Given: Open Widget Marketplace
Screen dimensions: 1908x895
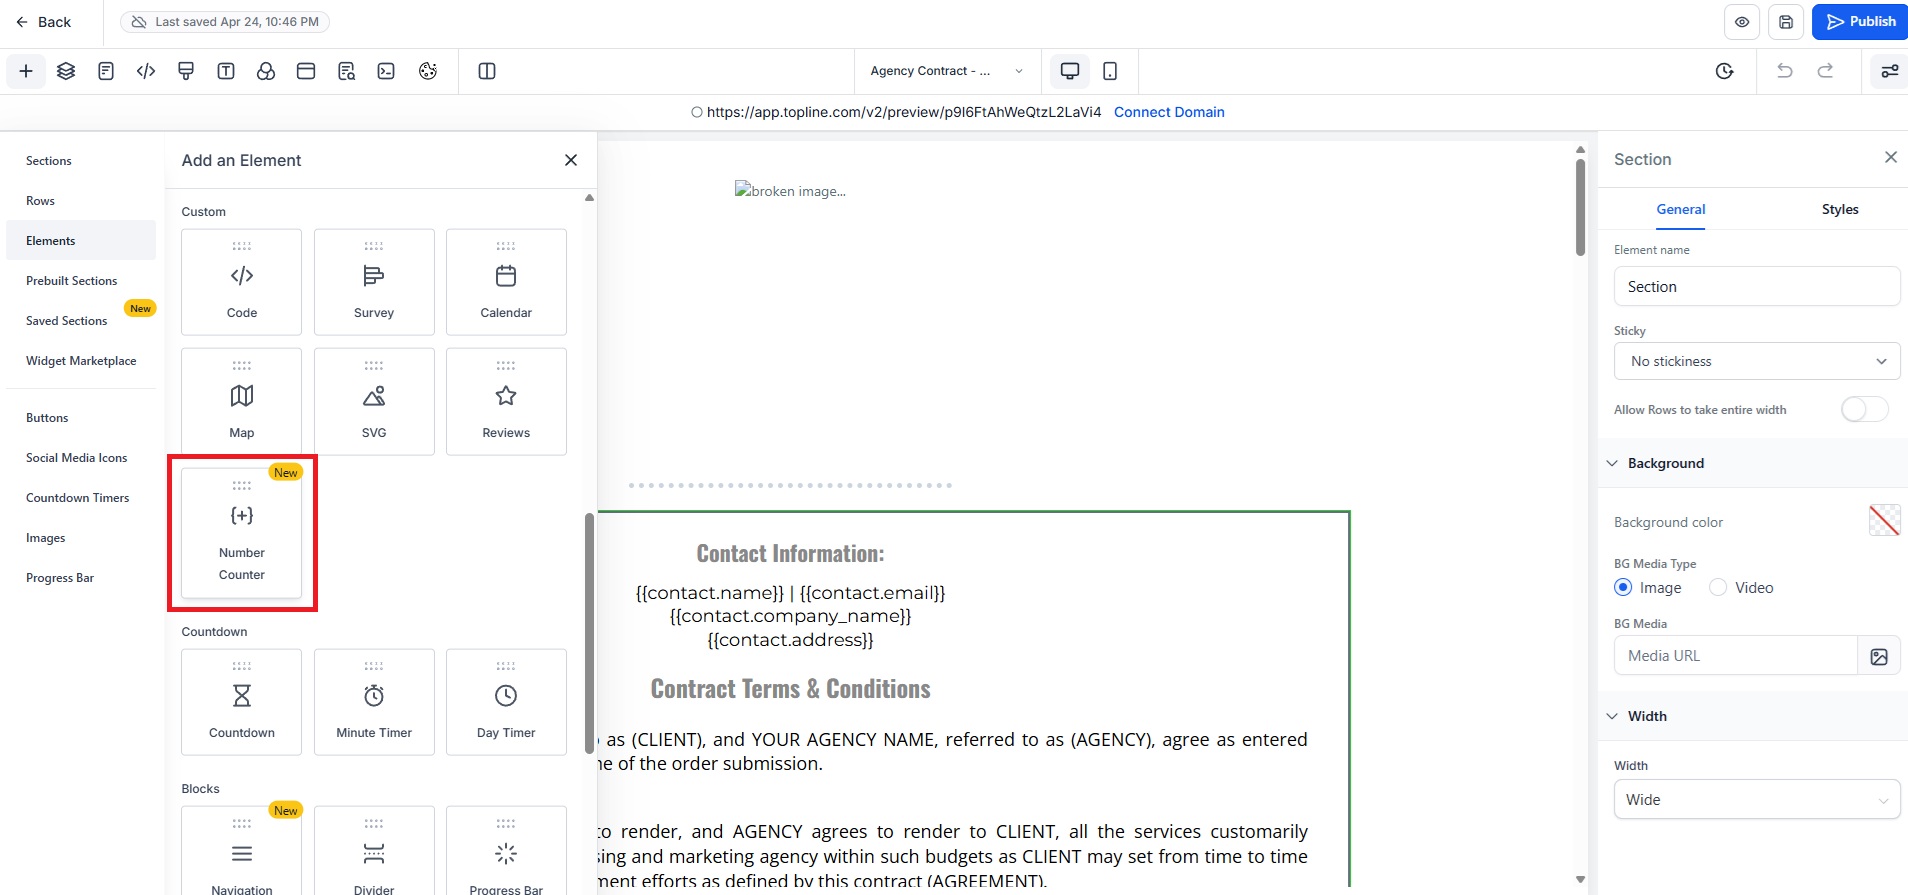Looking at the screenshot, I should [81, 361].
